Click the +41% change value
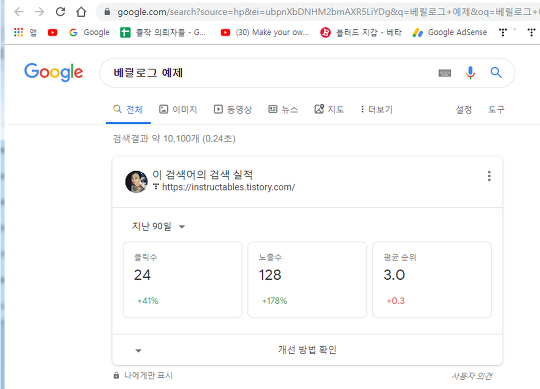 pos(148,301)
